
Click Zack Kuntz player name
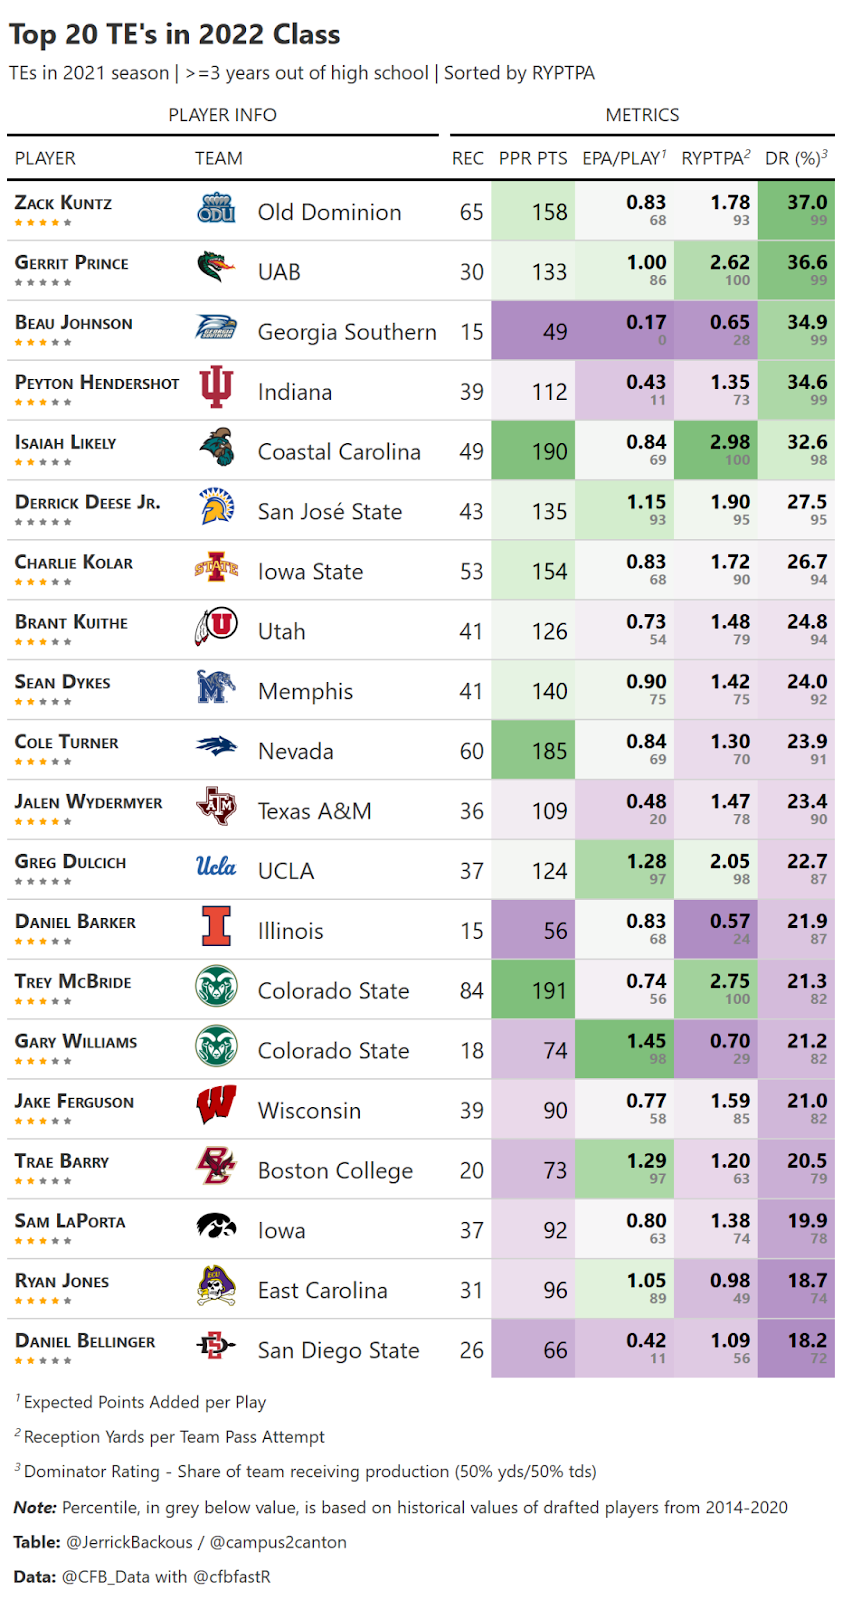pyautogui.click(x=63, y=203)
